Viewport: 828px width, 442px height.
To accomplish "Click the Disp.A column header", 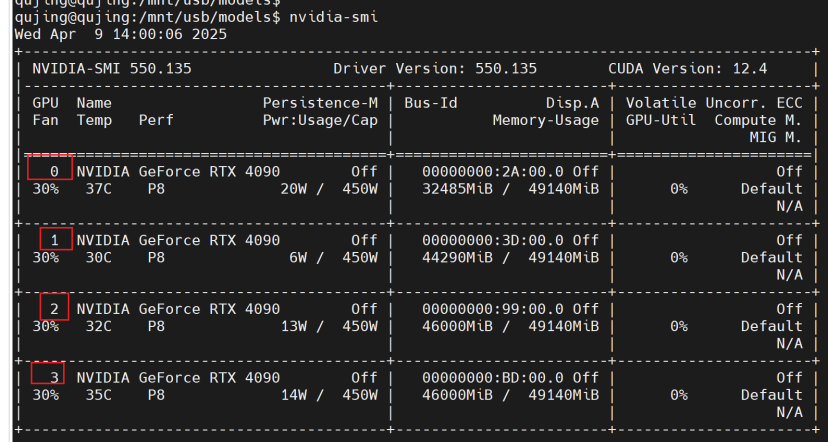I will [x=572, y=103].
